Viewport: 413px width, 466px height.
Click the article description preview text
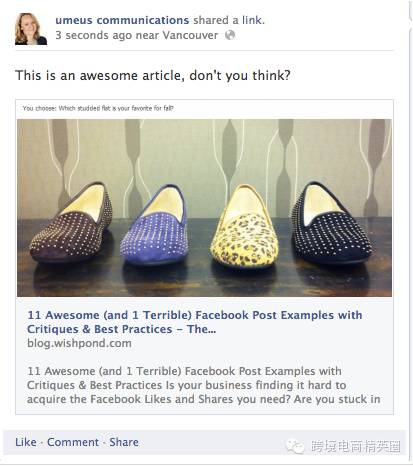tap(203, 385)
